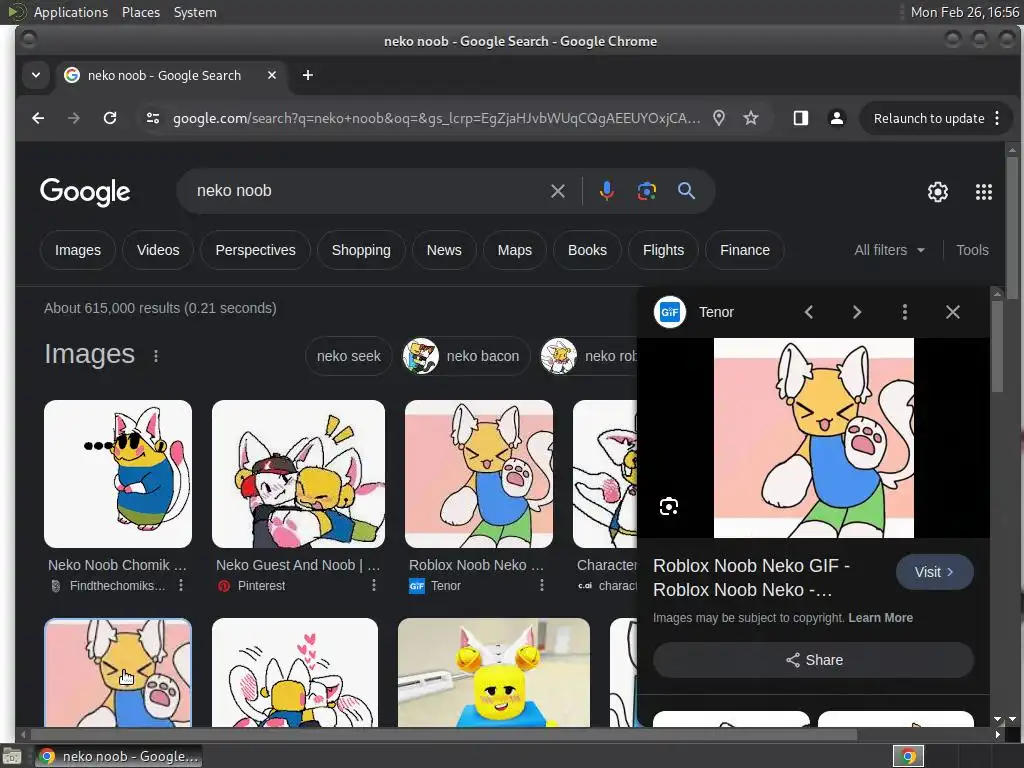Open Chrome three-dot menu beside Relaunch
Image resolution: width=1024 pixels, height=768 pixels.
point(997,118)
